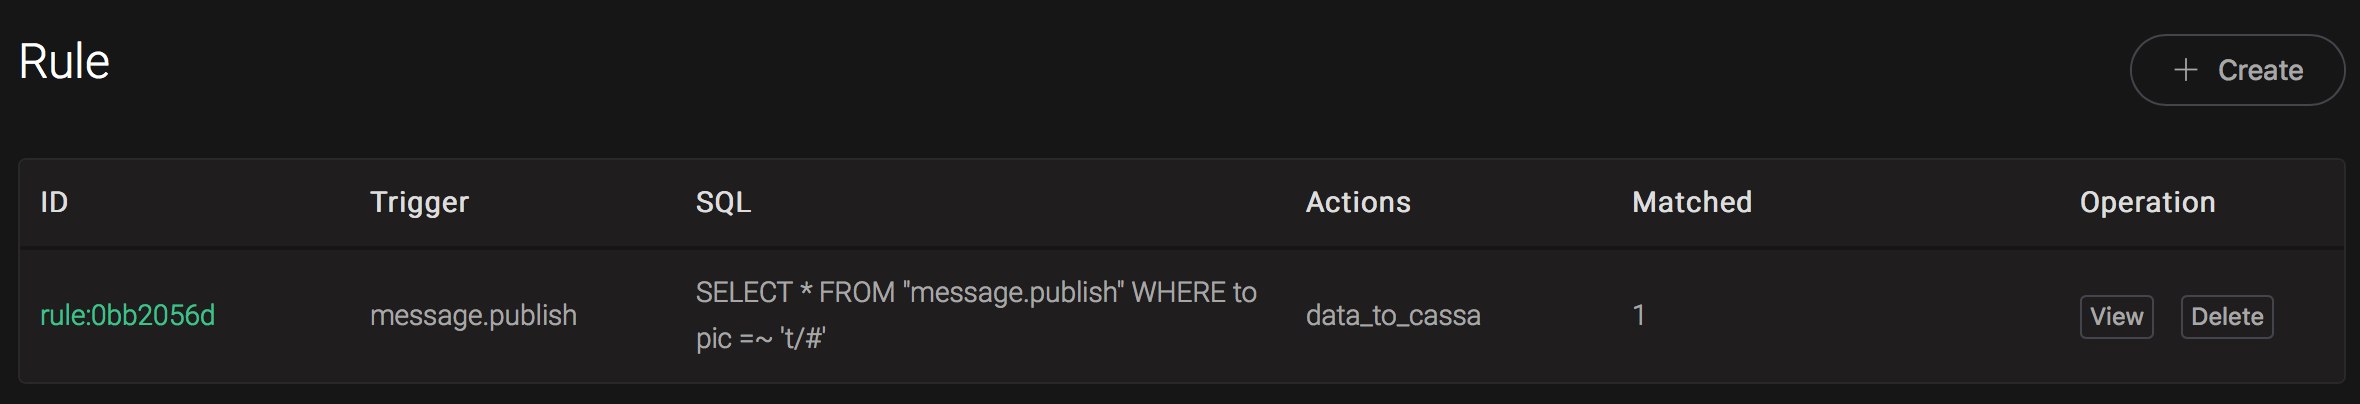
Task: Select the Actions column header
Action: [x=1358, y=203]
